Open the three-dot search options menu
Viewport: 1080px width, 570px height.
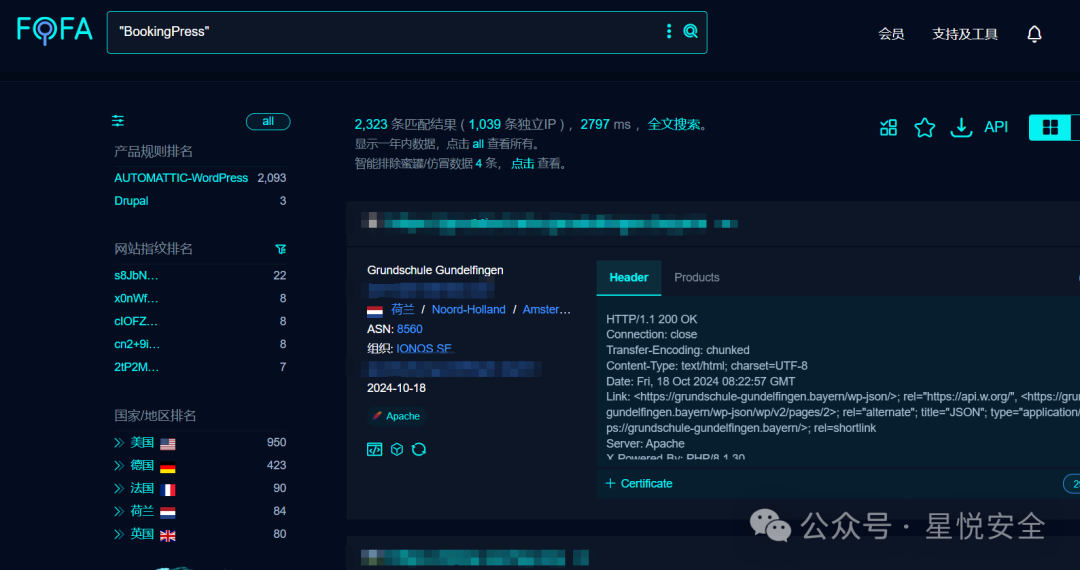[668, 31]
